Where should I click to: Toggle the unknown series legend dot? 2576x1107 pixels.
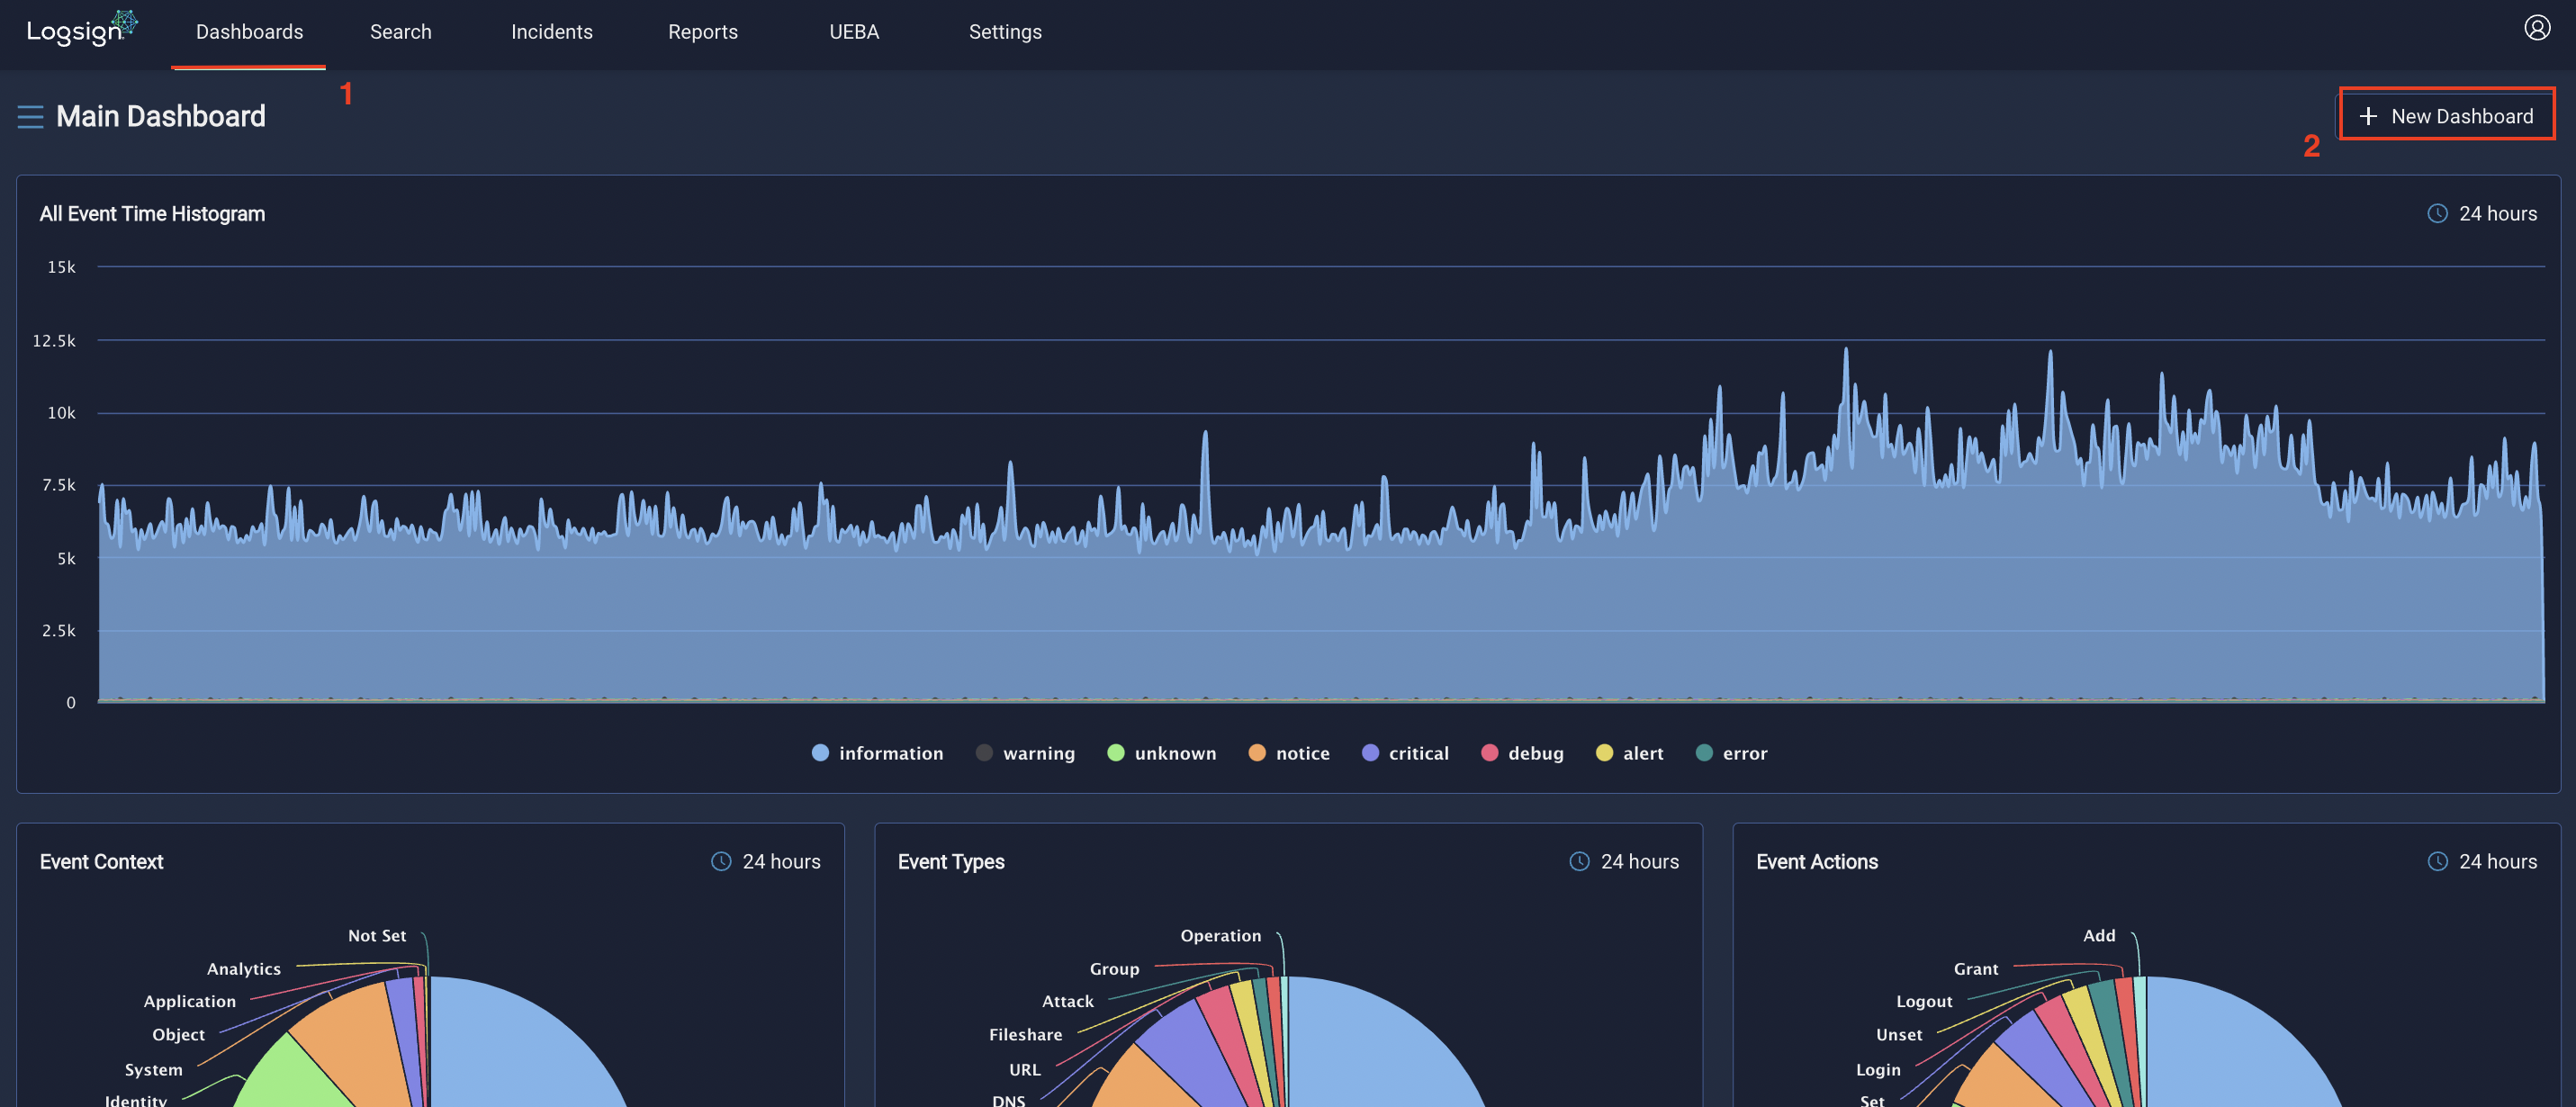coord(1115,753)
